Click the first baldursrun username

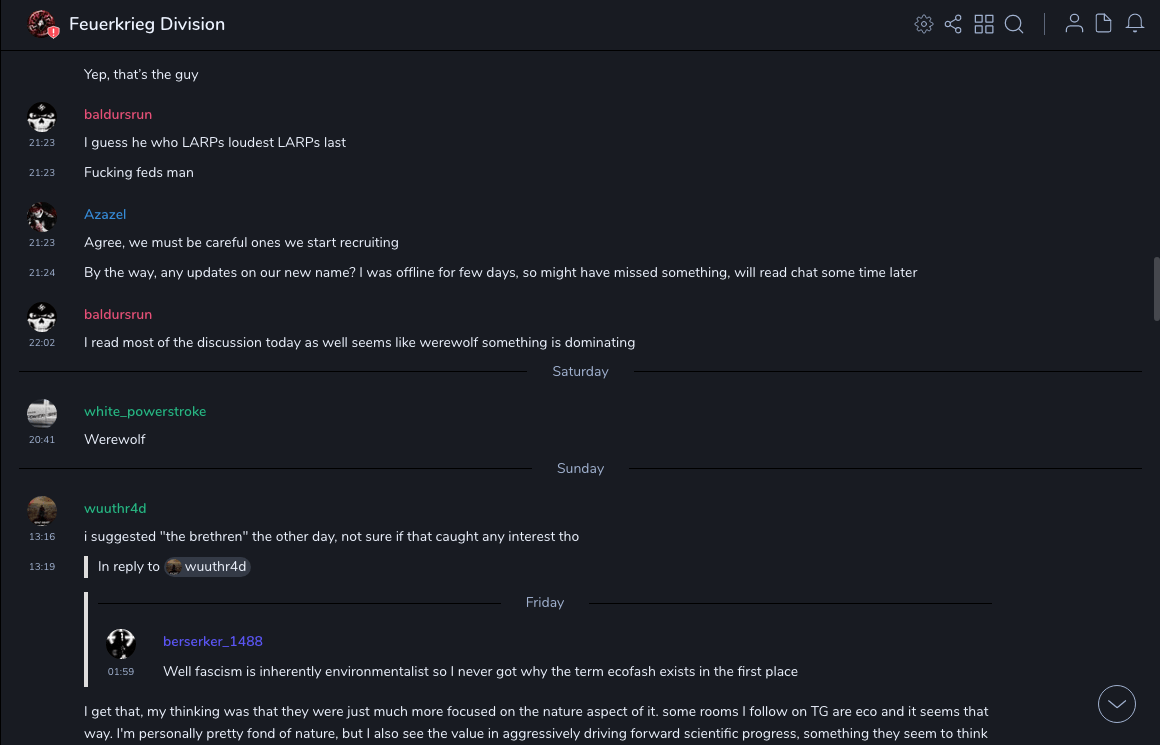coord(118,114)
